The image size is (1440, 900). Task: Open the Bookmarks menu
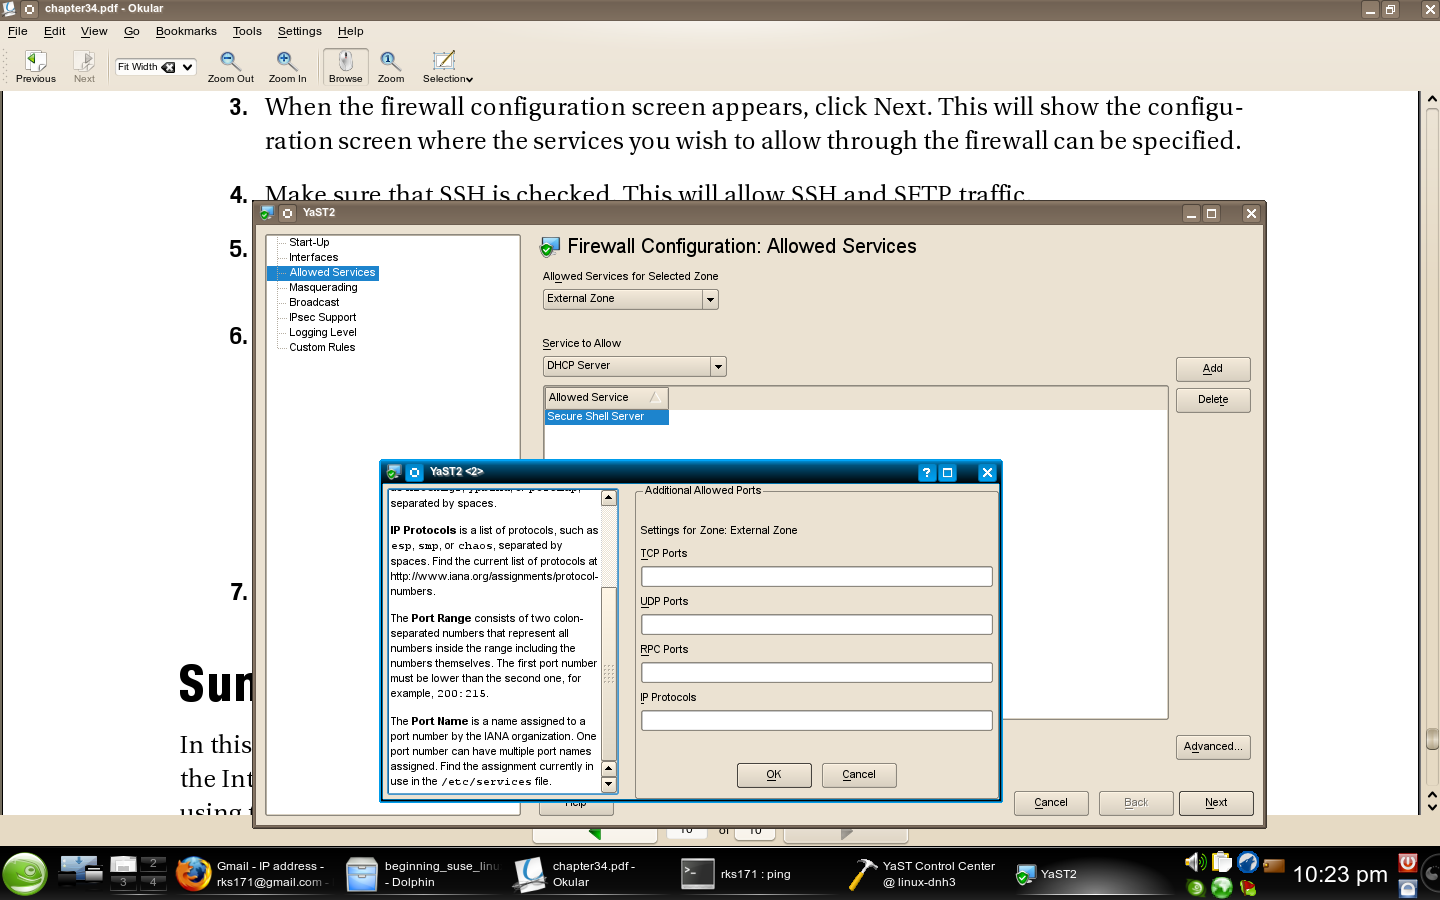[186, 31]
